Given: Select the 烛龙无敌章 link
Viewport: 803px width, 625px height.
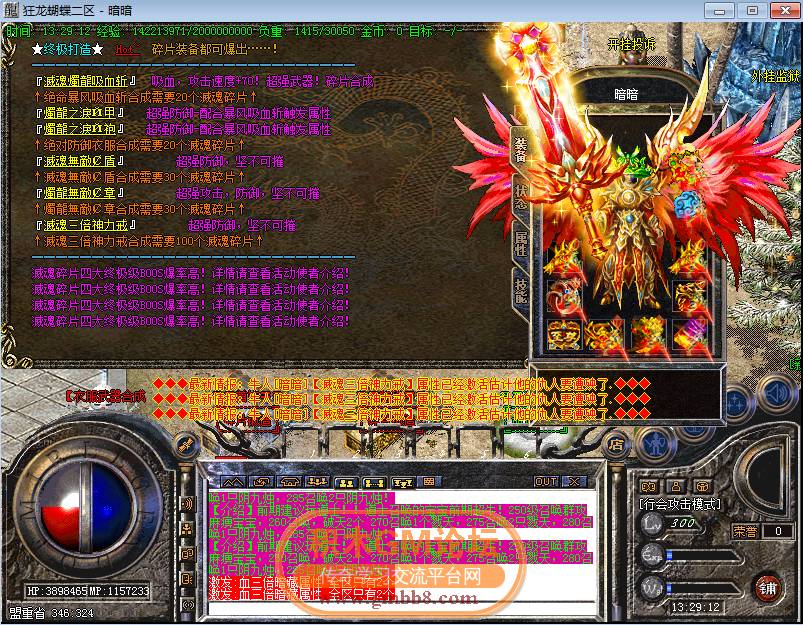Looking at the screenshot, I should coord(79,193).
